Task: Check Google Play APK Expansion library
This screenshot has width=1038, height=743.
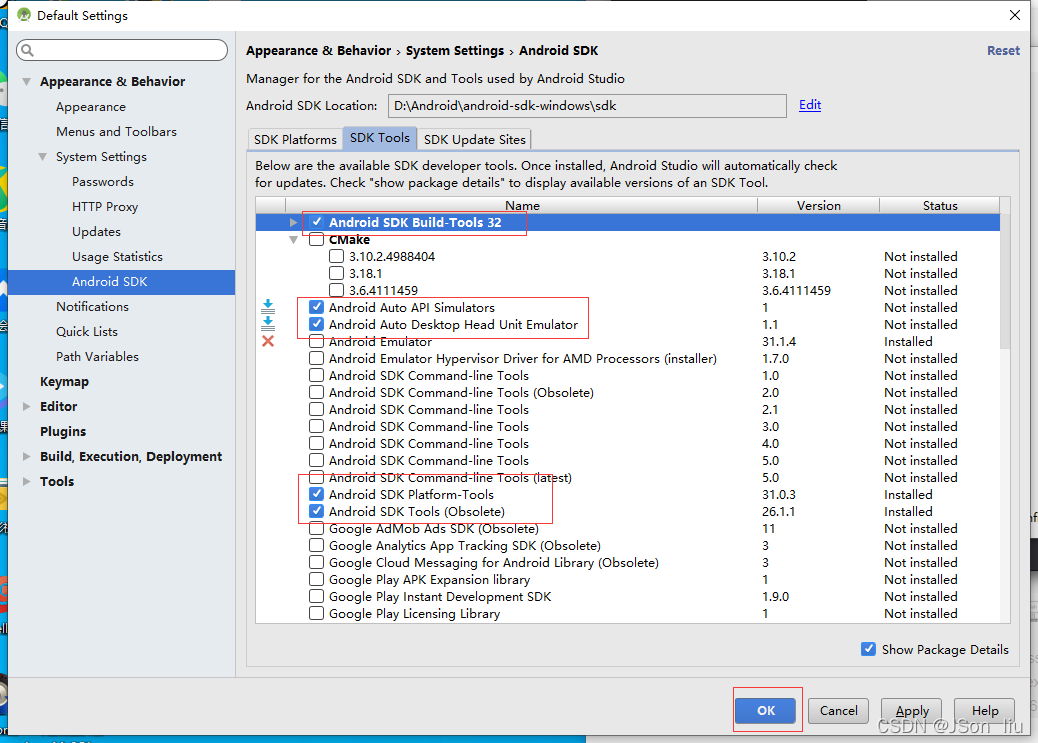Action: pos(316,579)
